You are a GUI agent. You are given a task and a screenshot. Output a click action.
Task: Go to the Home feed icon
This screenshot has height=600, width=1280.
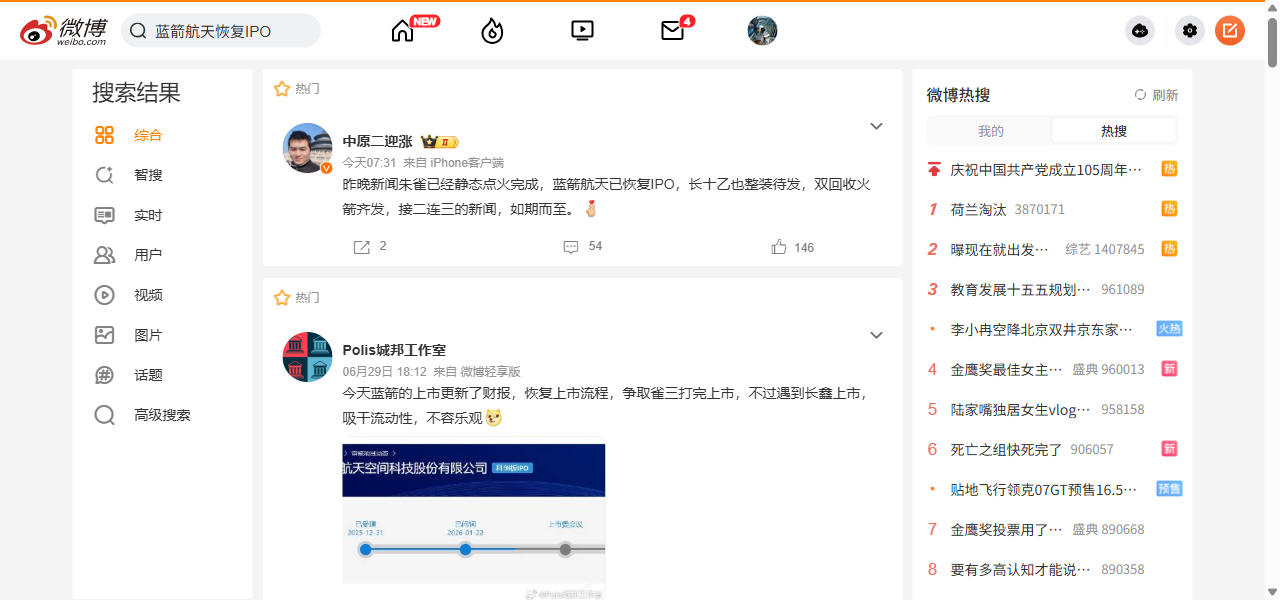tap(403, 31)
